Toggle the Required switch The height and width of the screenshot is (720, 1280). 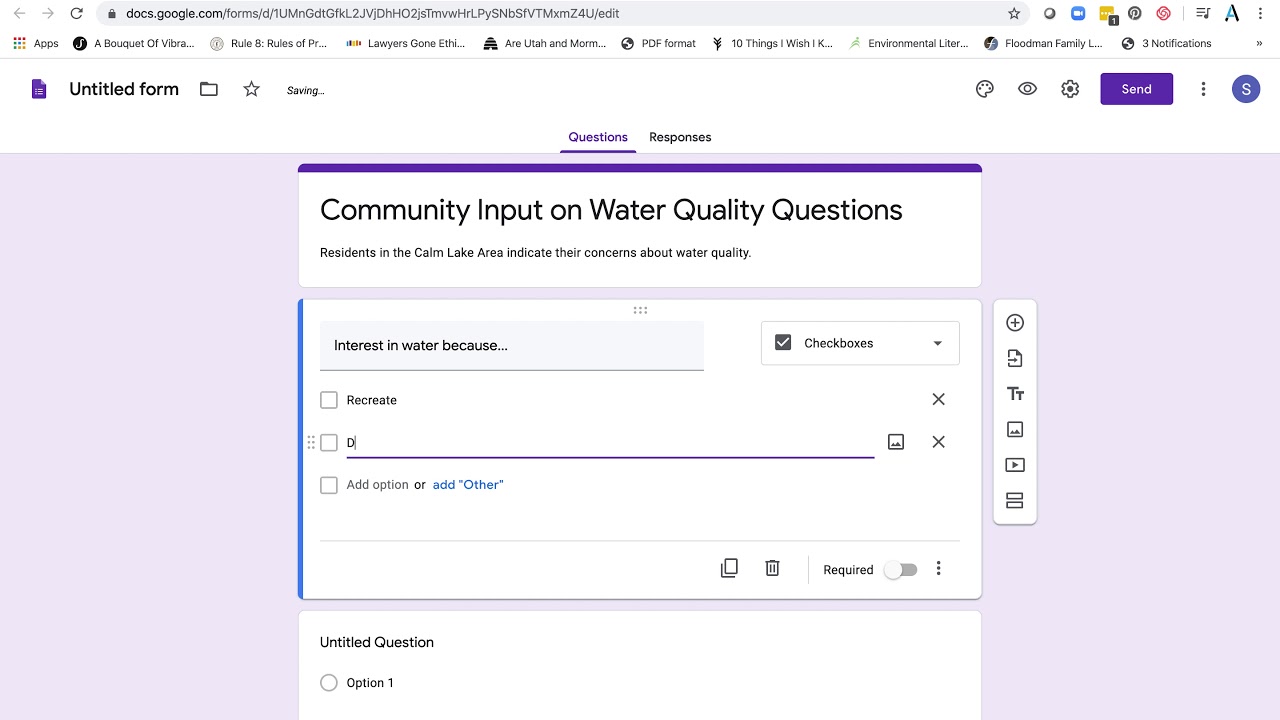pyautogui.click(x=901, y=570)
